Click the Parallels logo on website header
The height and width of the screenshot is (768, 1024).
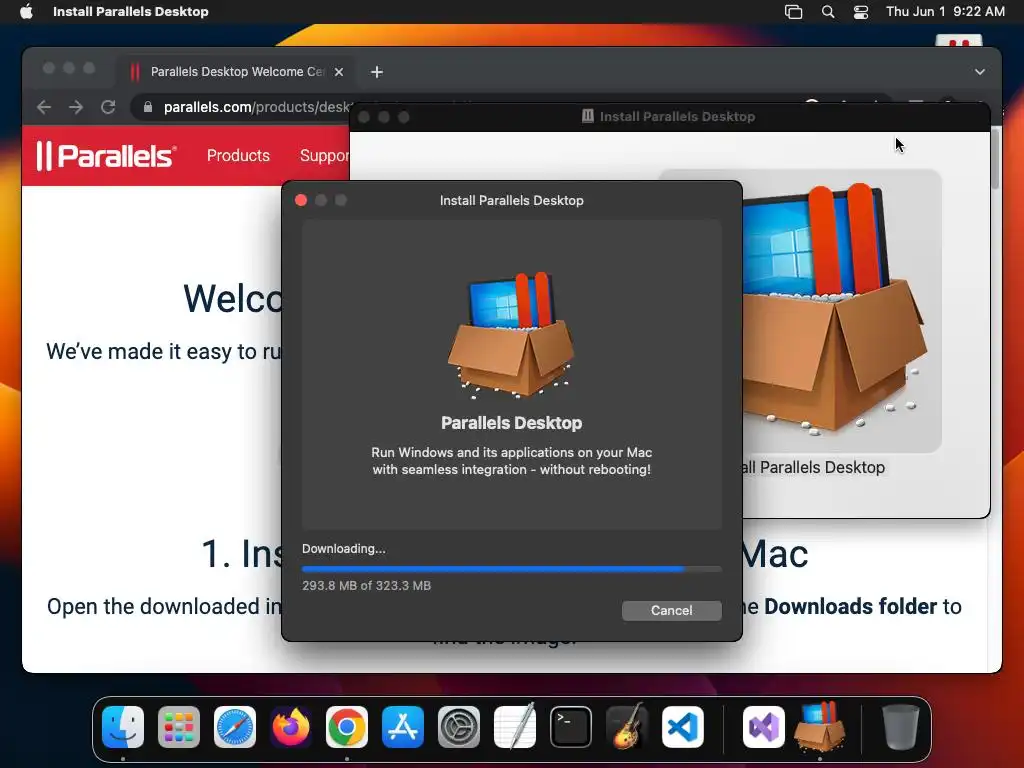(106, 155)
